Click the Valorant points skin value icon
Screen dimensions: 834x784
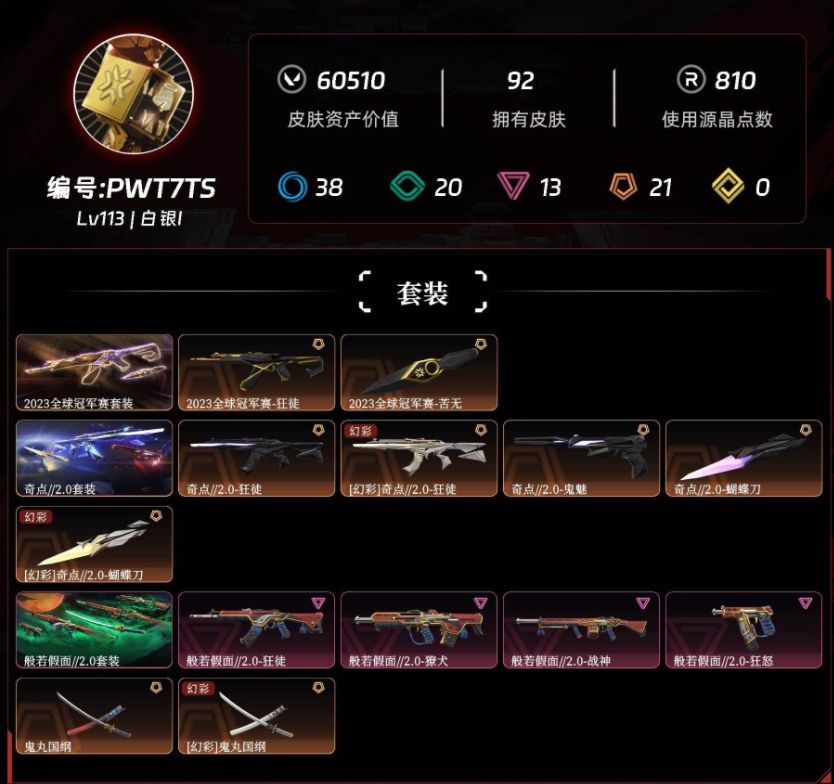pyautogui.click(x=291, y=80)
